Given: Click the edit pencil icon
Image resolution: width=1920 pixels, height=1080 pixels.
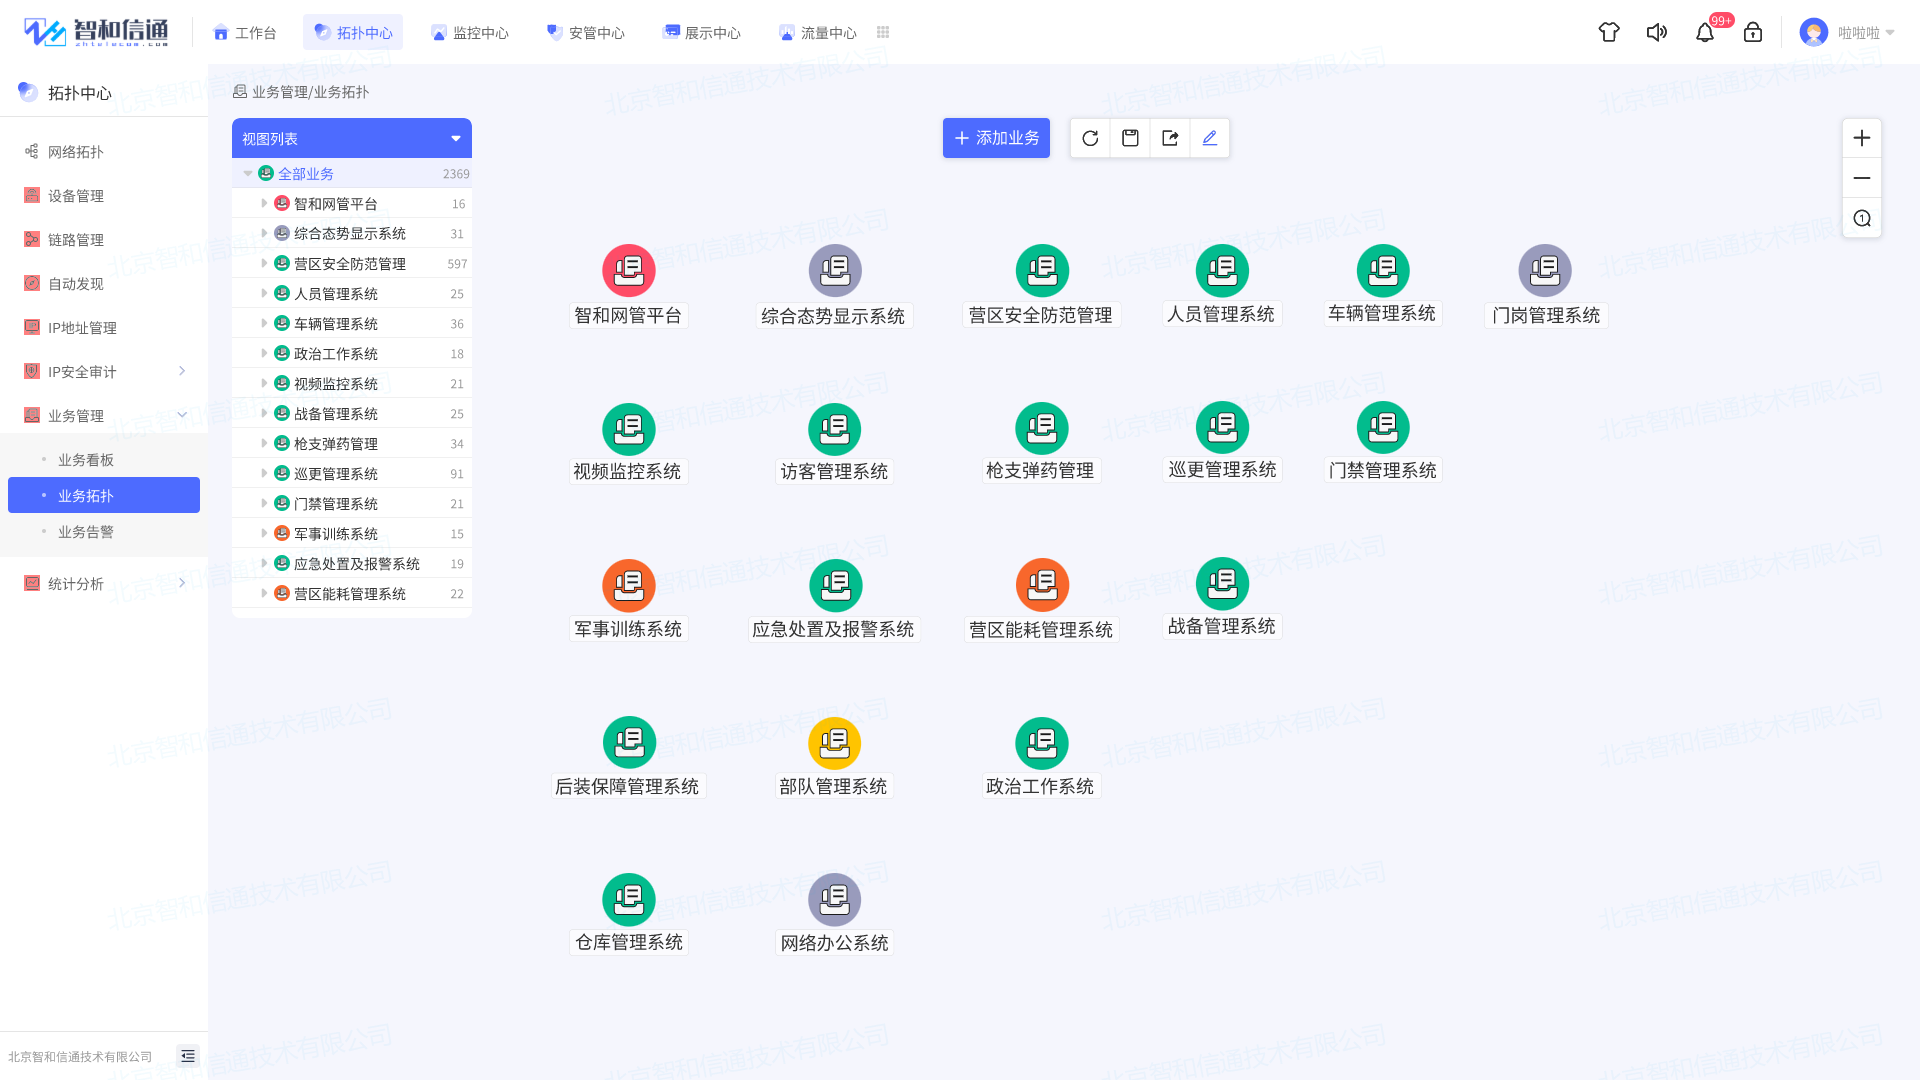Looking at the screenshot, I should [1210, 138].
